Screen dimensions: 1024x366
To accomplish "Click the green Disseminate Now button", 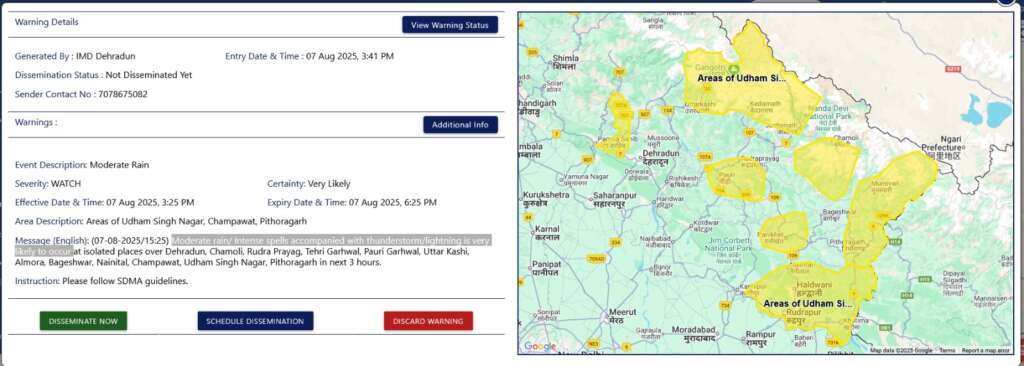I will (x=84, y=321).
